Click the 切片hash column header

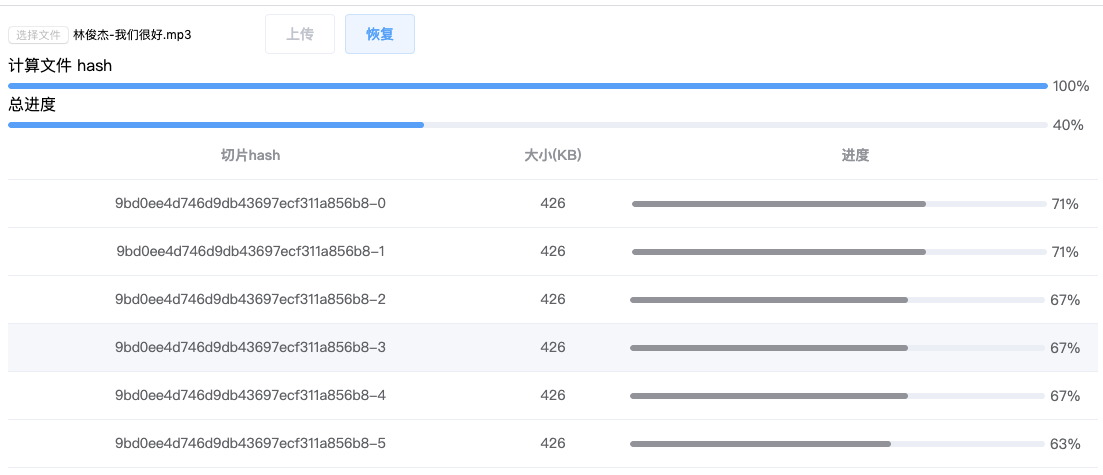(250, 155)
